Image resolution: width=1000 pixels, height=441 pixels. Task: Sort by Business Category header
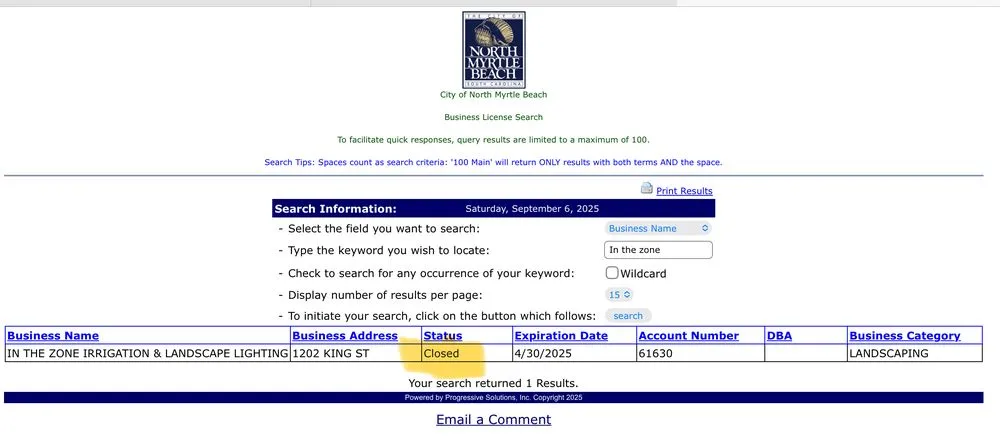pyautogui.click(x=904, y=336)
